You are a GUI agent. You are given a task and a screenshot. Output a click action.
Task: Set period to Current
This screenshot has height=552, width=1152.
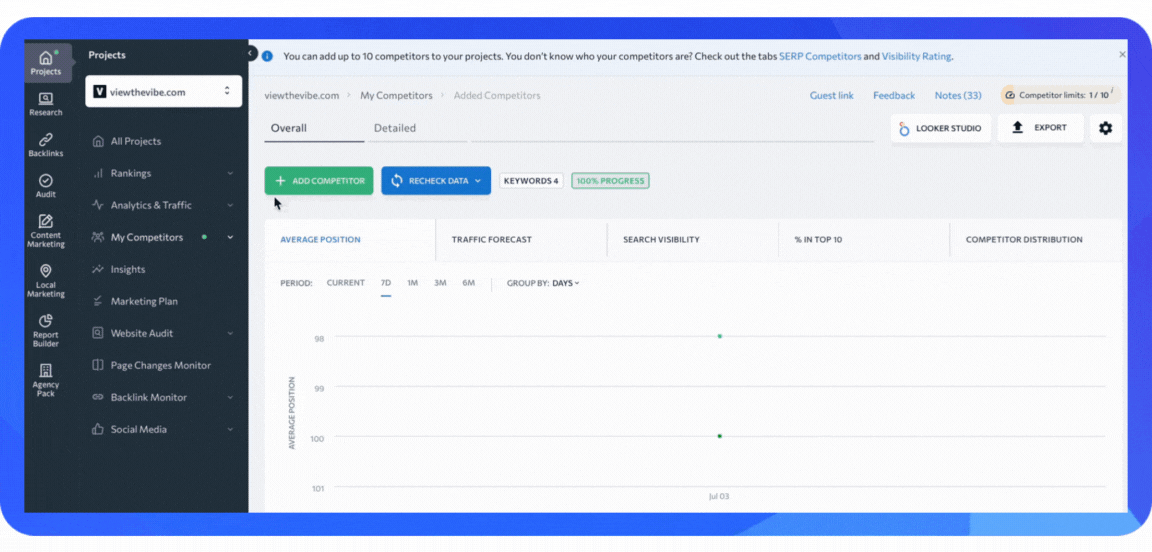click(345, 283)
